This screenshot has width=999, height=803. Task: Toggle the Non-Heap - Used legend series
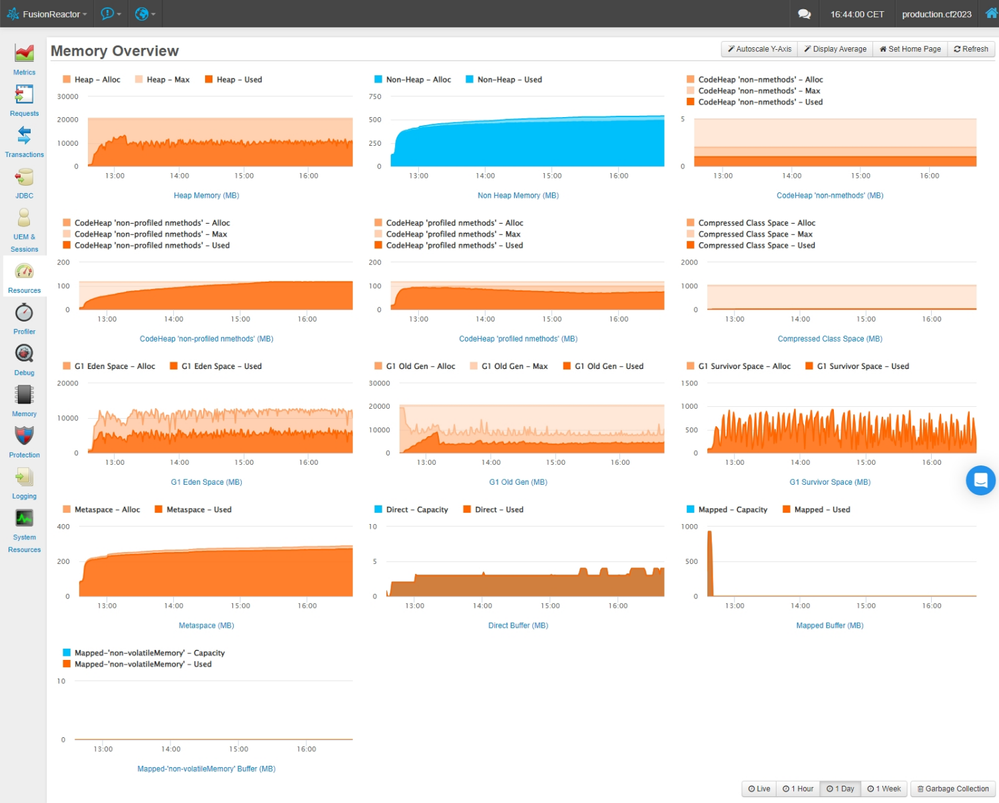(x=503, y=80)
